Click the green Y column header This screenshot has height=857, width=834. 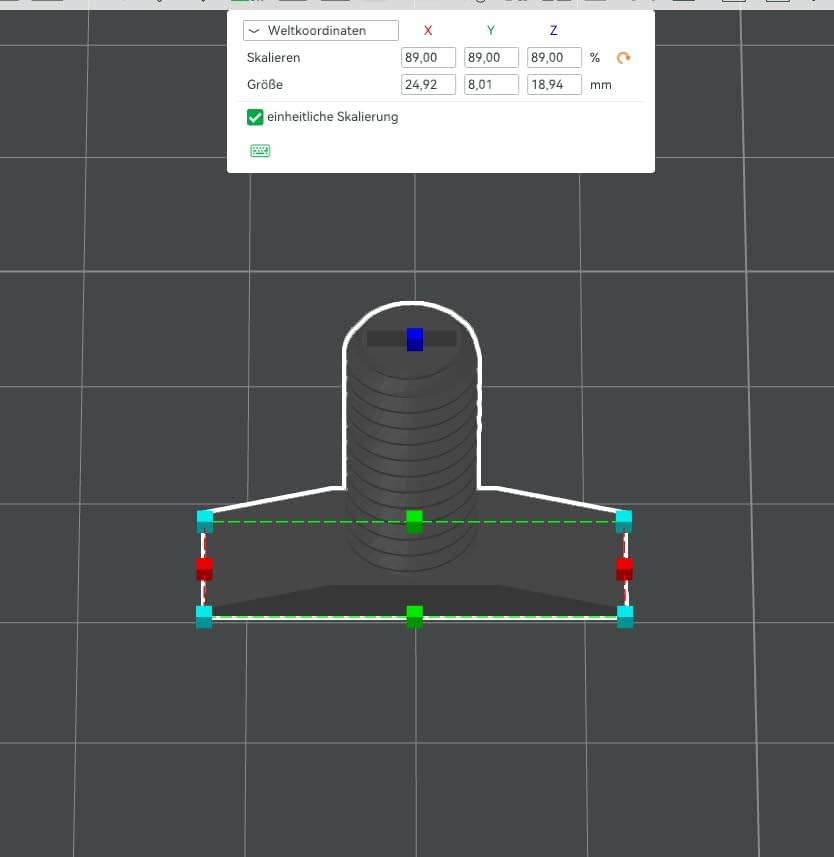(x=491, y=31)
